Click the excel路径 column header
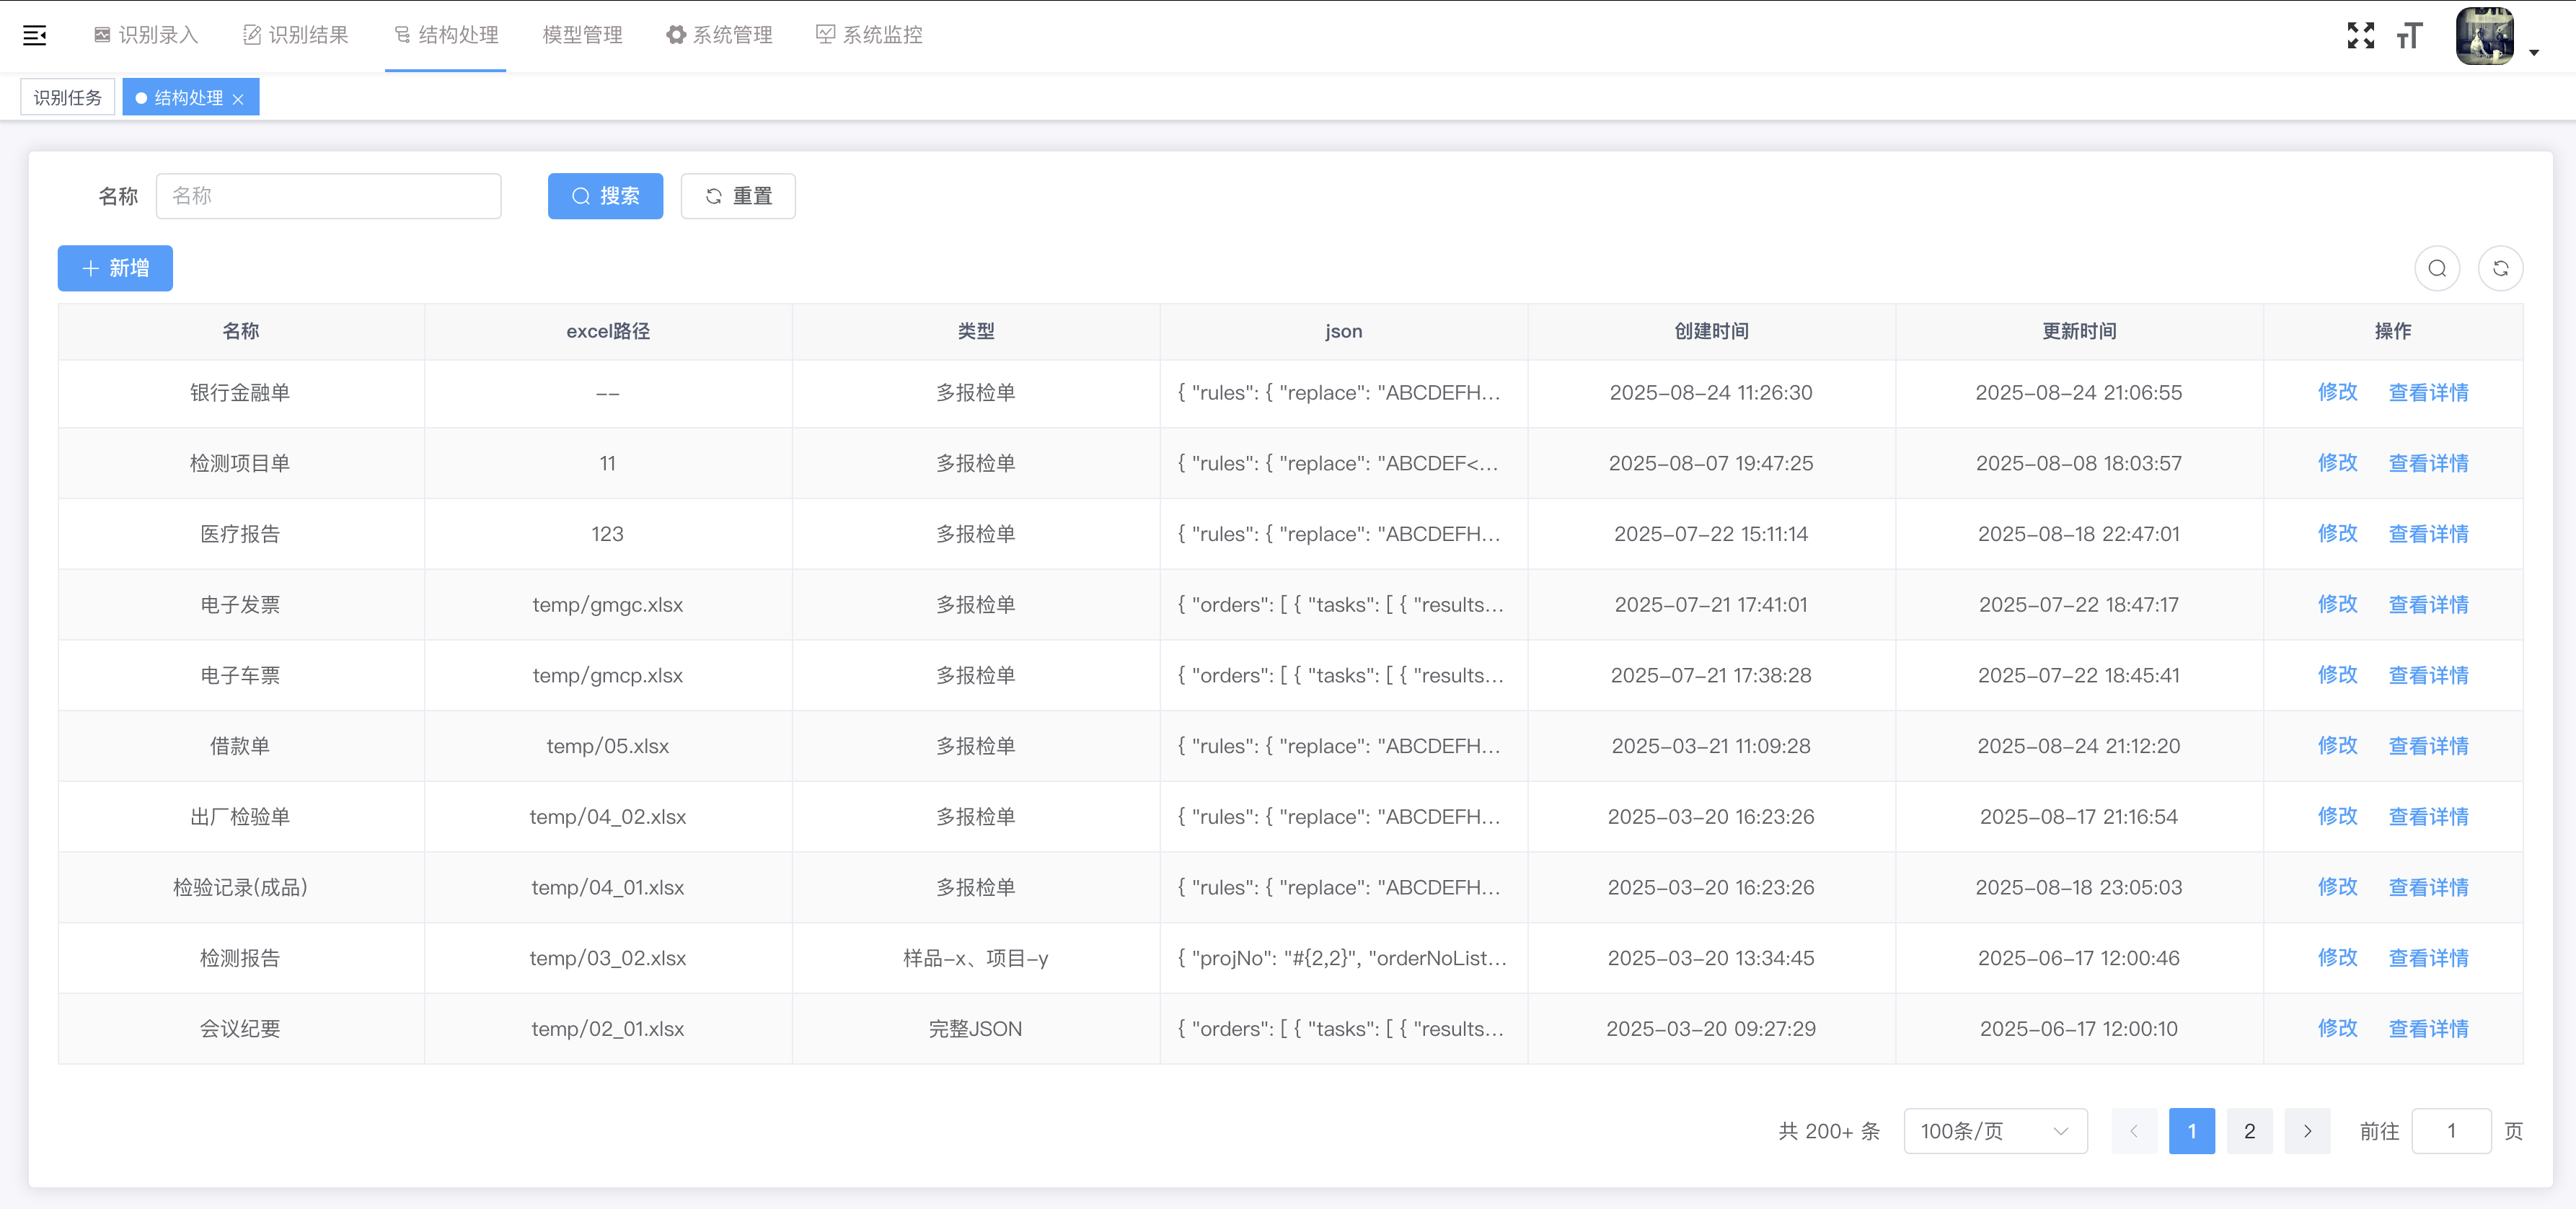Viewport: 2576px width, 1209px height. (x=608, y=331)
